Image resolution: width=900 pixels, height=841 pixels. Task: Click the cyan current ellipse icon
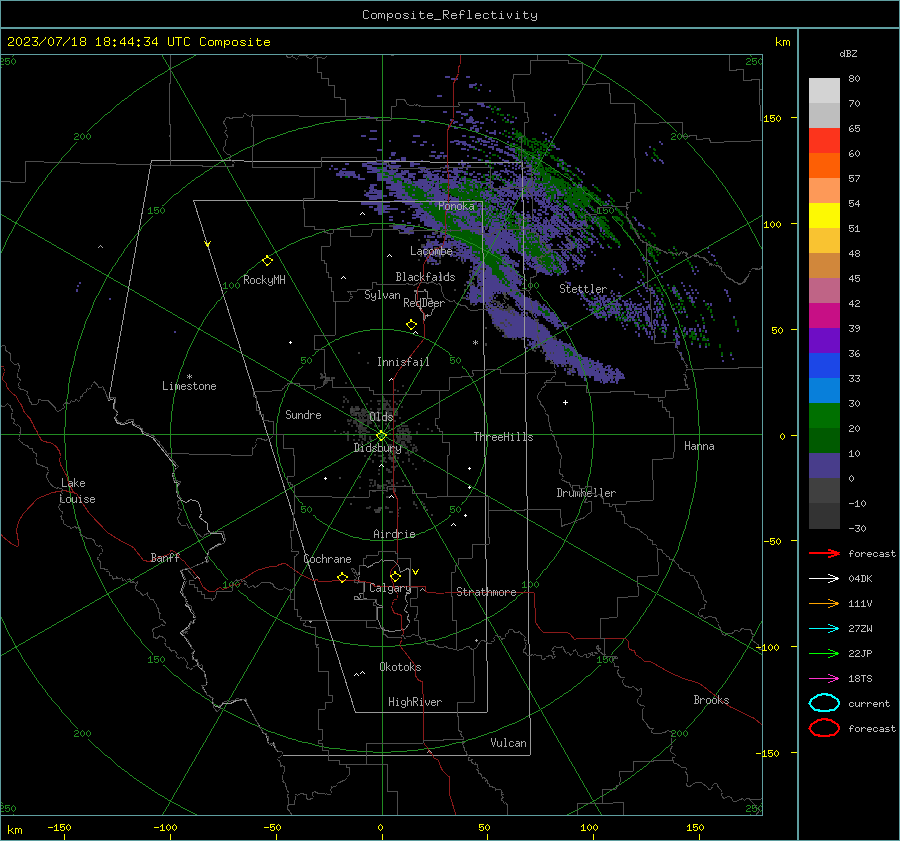pyautogui.click(x=824, y=703)
